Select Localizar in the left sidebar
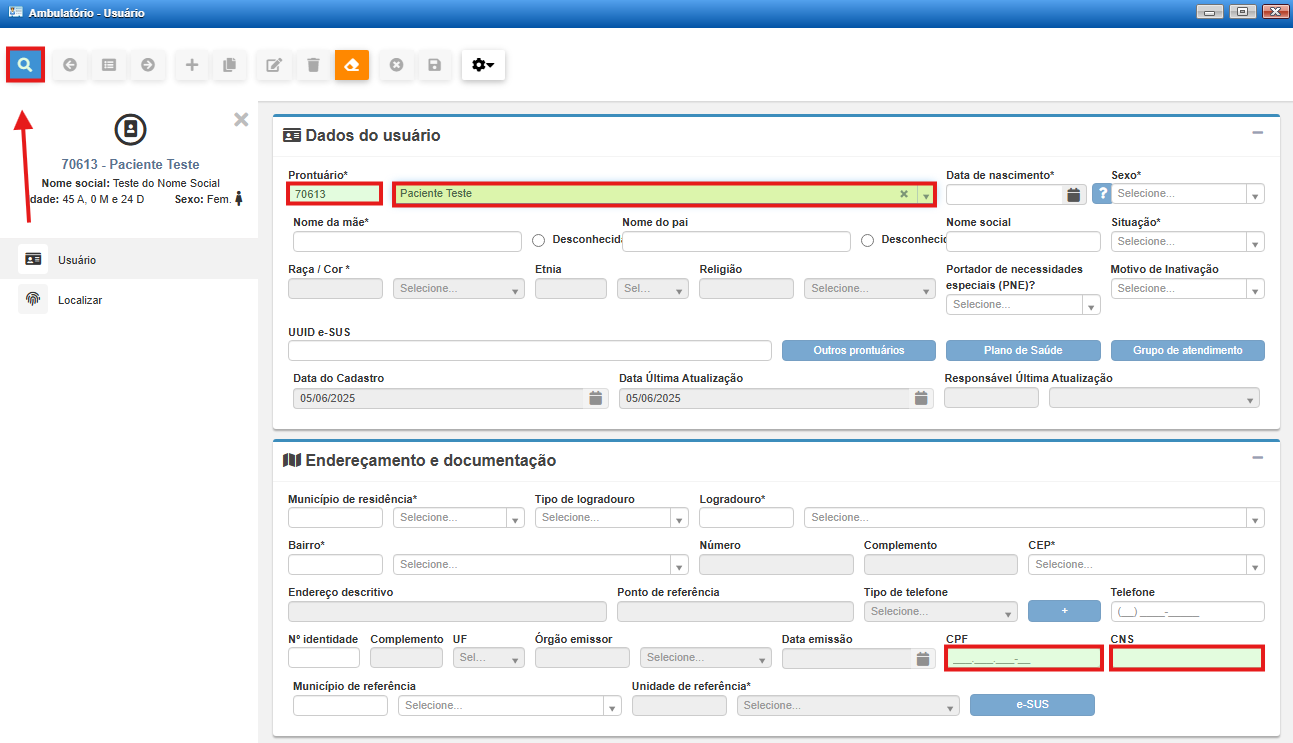 pyautogui.click(x=80, y=300)
